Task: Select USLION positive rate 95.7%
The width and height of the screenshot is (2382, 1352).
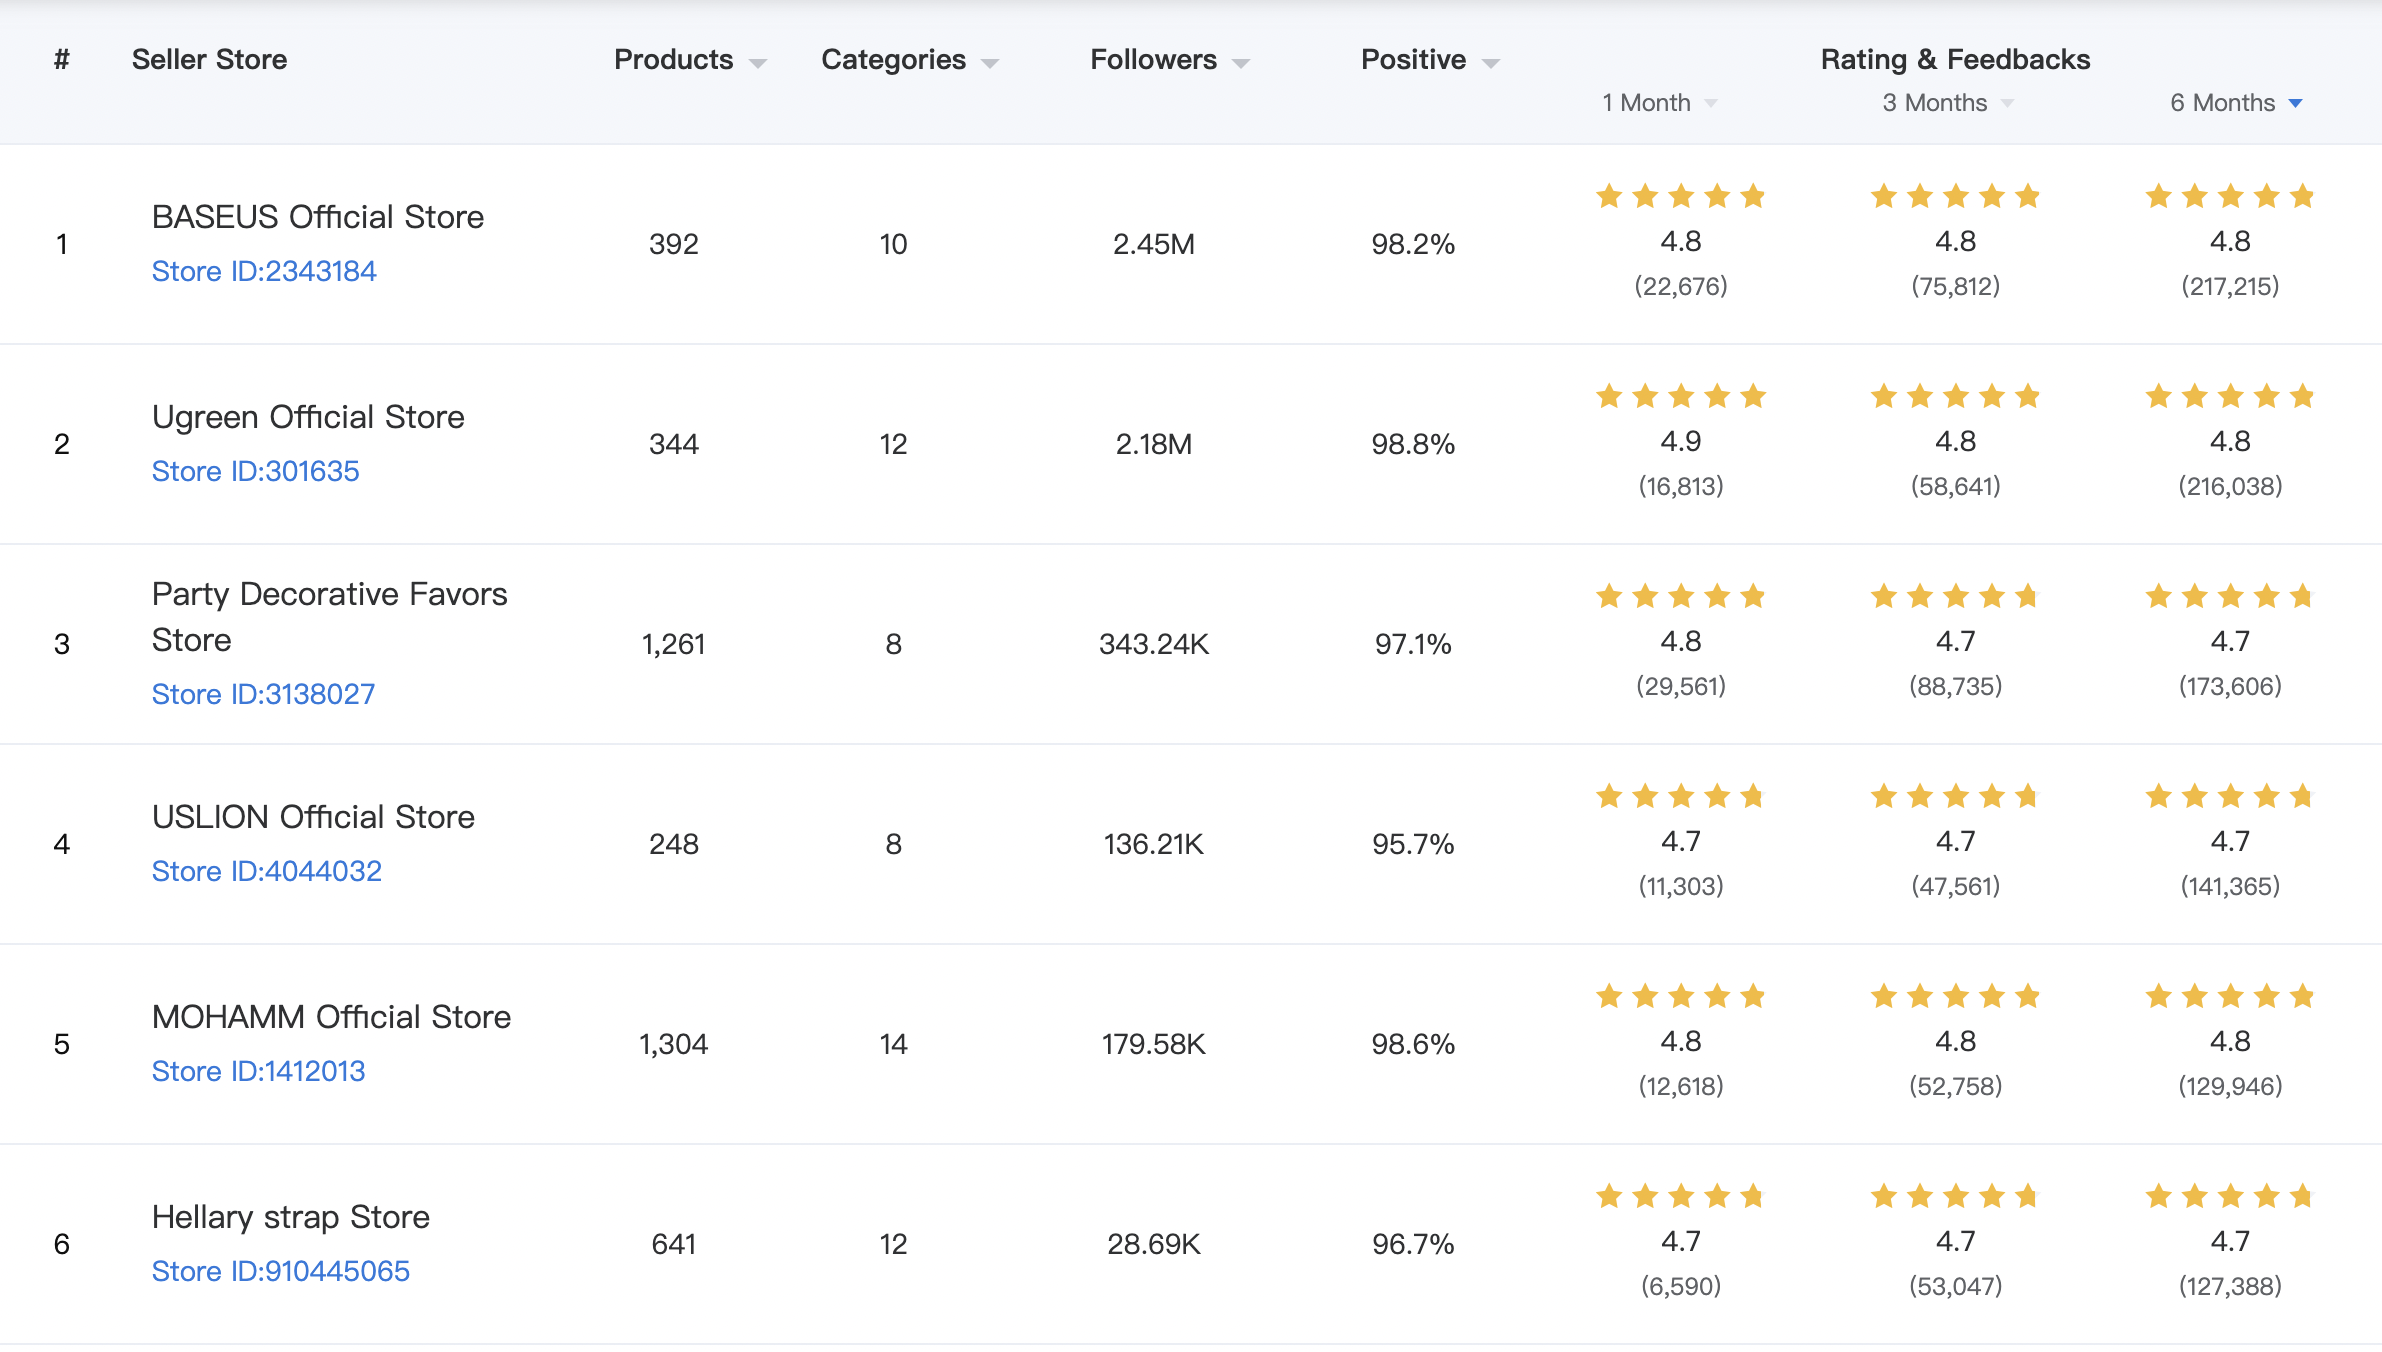Action: pos(1413,844)
